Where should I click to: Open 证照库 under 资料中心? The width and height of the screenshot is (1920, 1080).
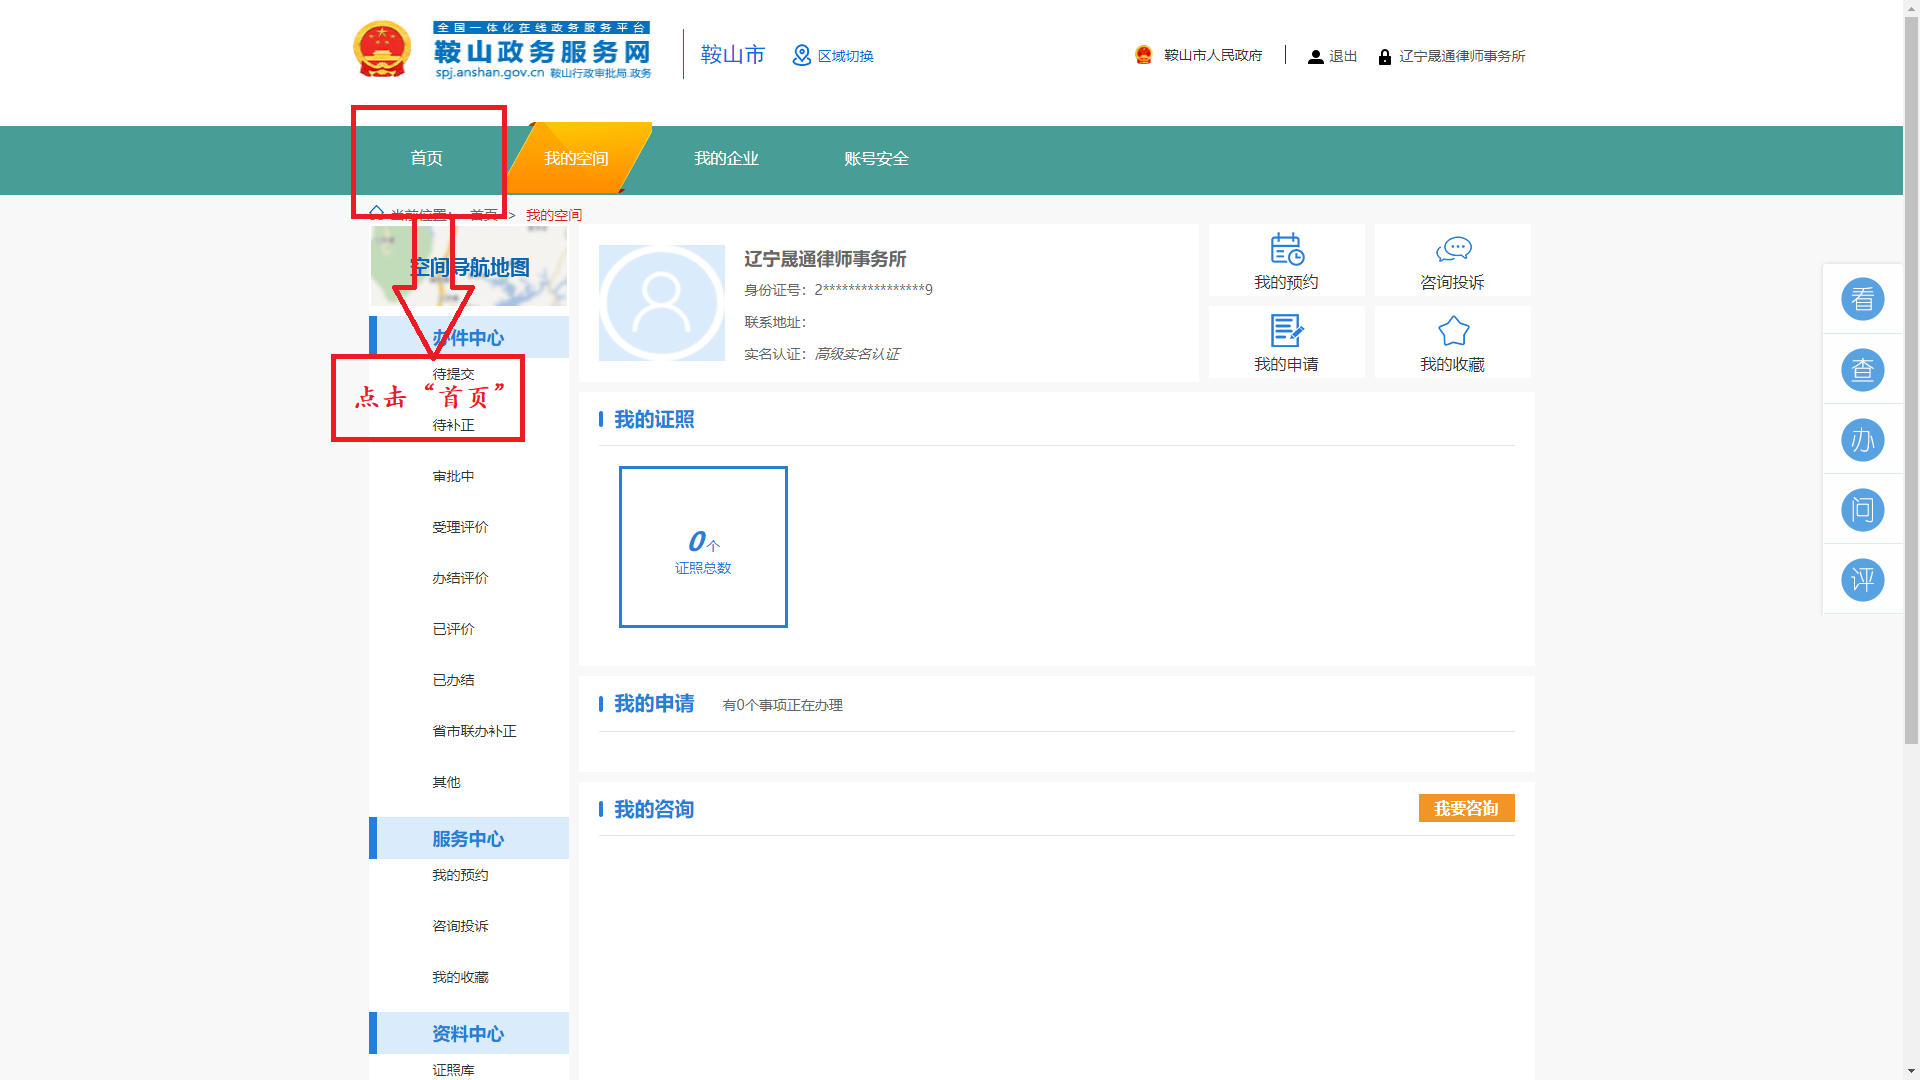click(453, 1069)
